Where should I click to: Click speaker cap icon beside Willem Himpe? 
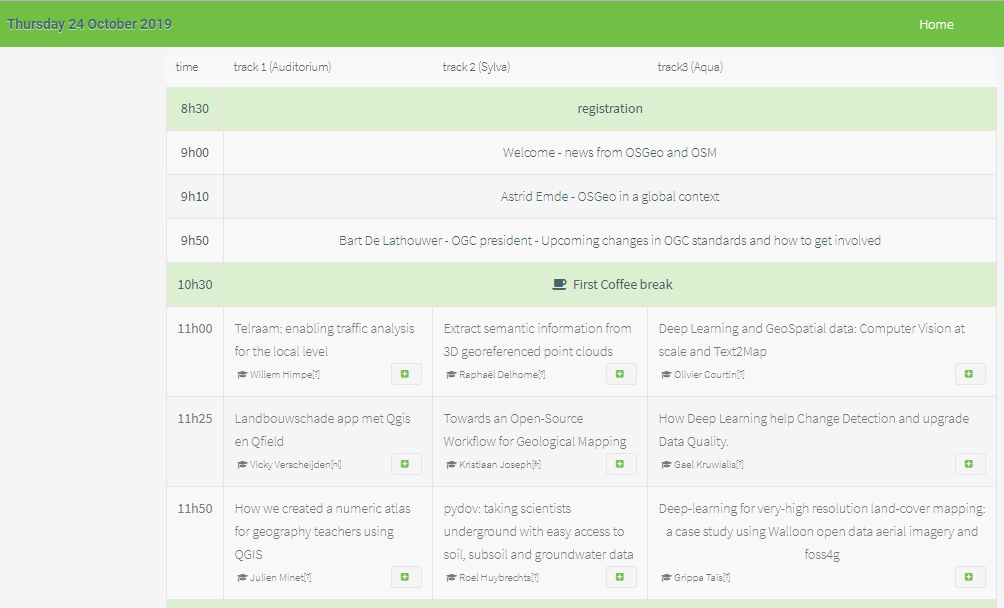coord(242,374)
